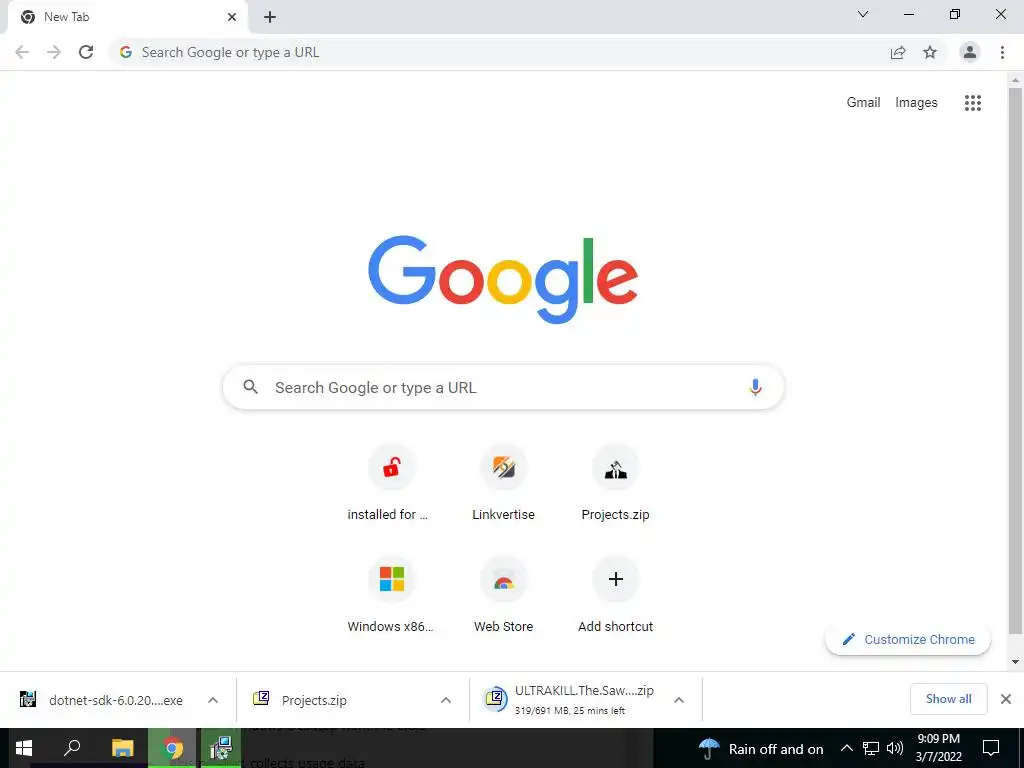
Task: Open File Explorer from the taskbar
Action: tap(122, 748)
